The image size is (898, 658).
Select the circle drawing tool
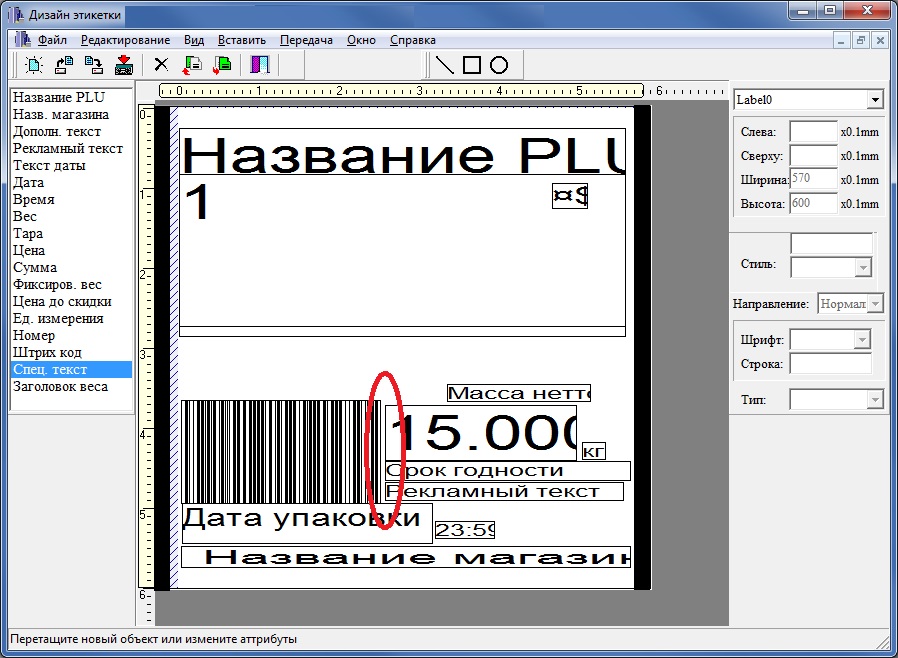click(499, 65)
